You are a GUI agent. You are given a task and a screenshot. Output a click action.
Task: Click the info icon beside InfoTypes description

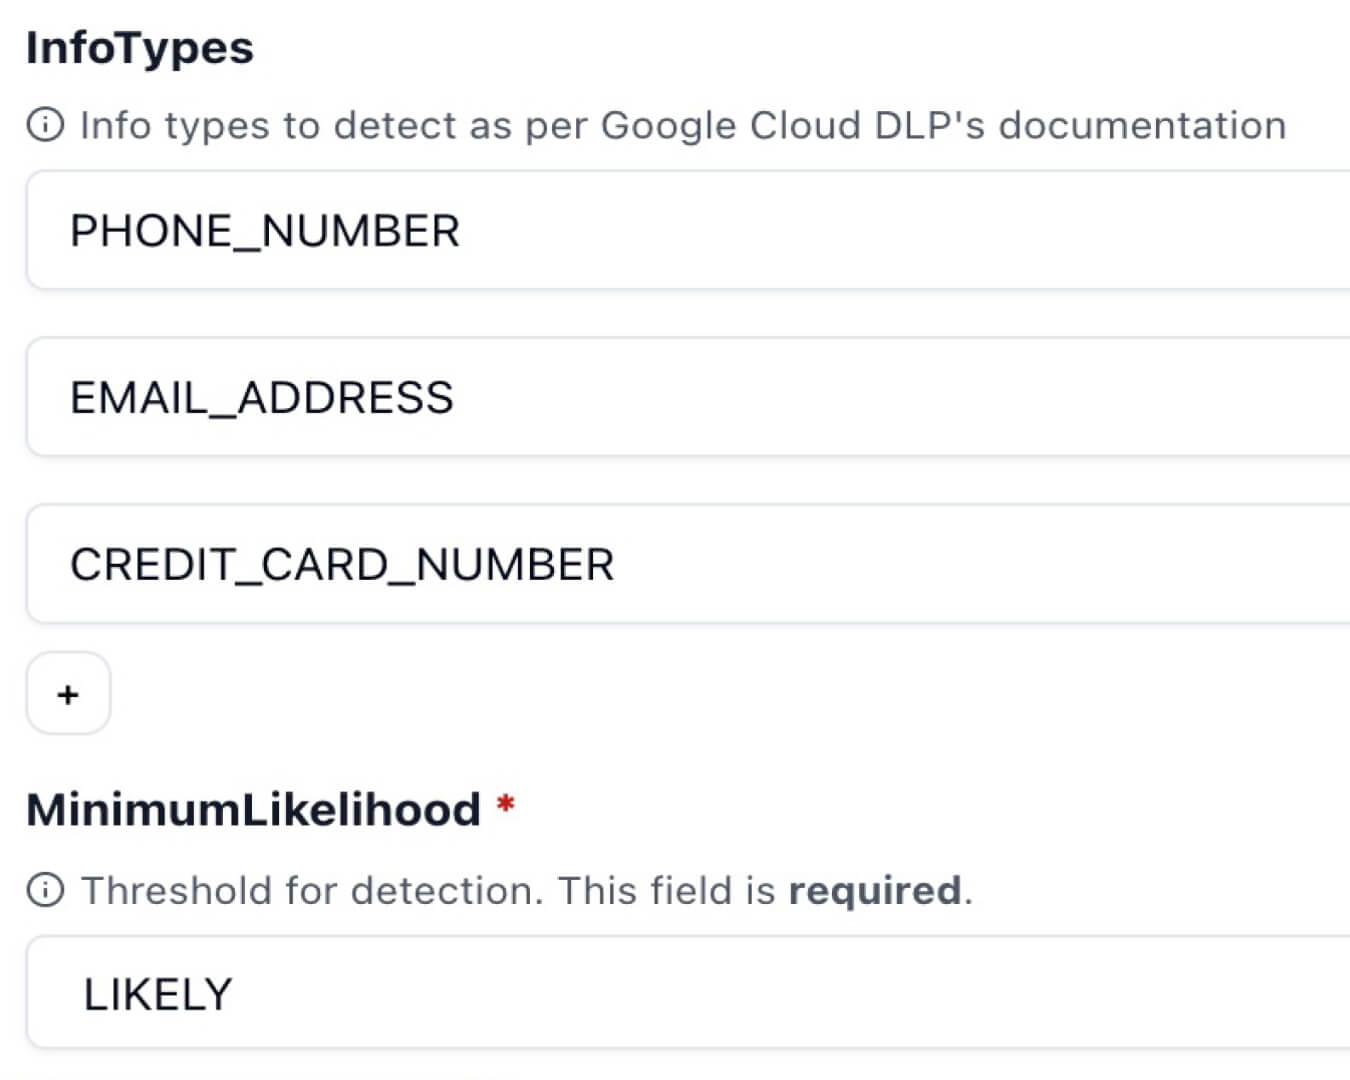pos(45,125)
